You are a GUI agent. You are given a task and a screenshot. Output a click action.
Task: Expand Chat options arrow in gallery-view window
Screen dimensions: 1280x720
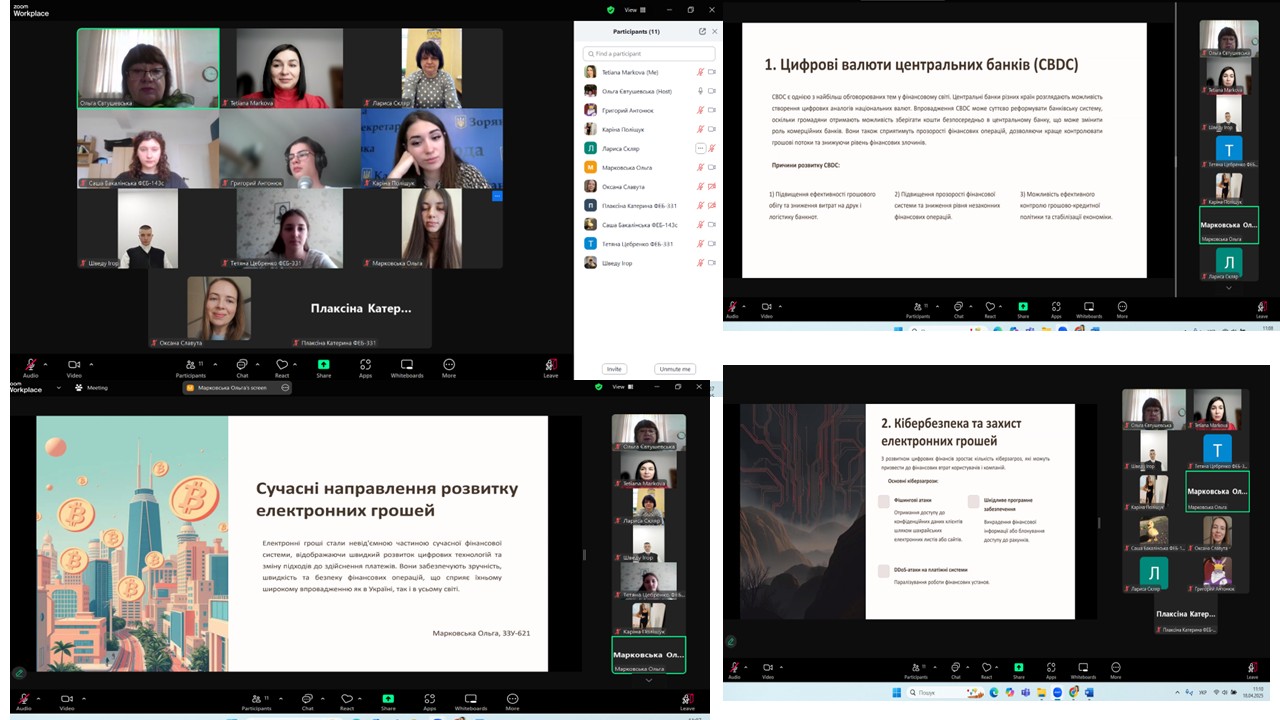click(x=258, y=363)
